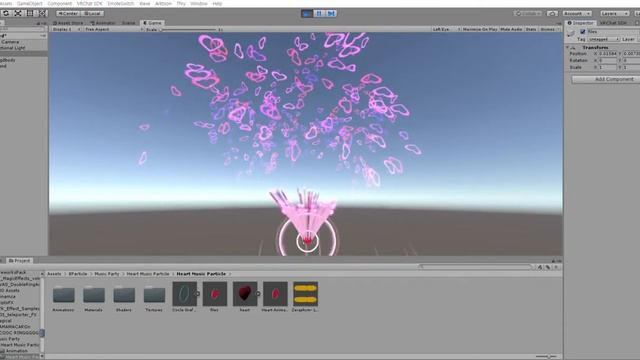Expand the heart asset sub-assets arrow
Image resolution: width=640 pixels, height=360 pixels.
258,293
